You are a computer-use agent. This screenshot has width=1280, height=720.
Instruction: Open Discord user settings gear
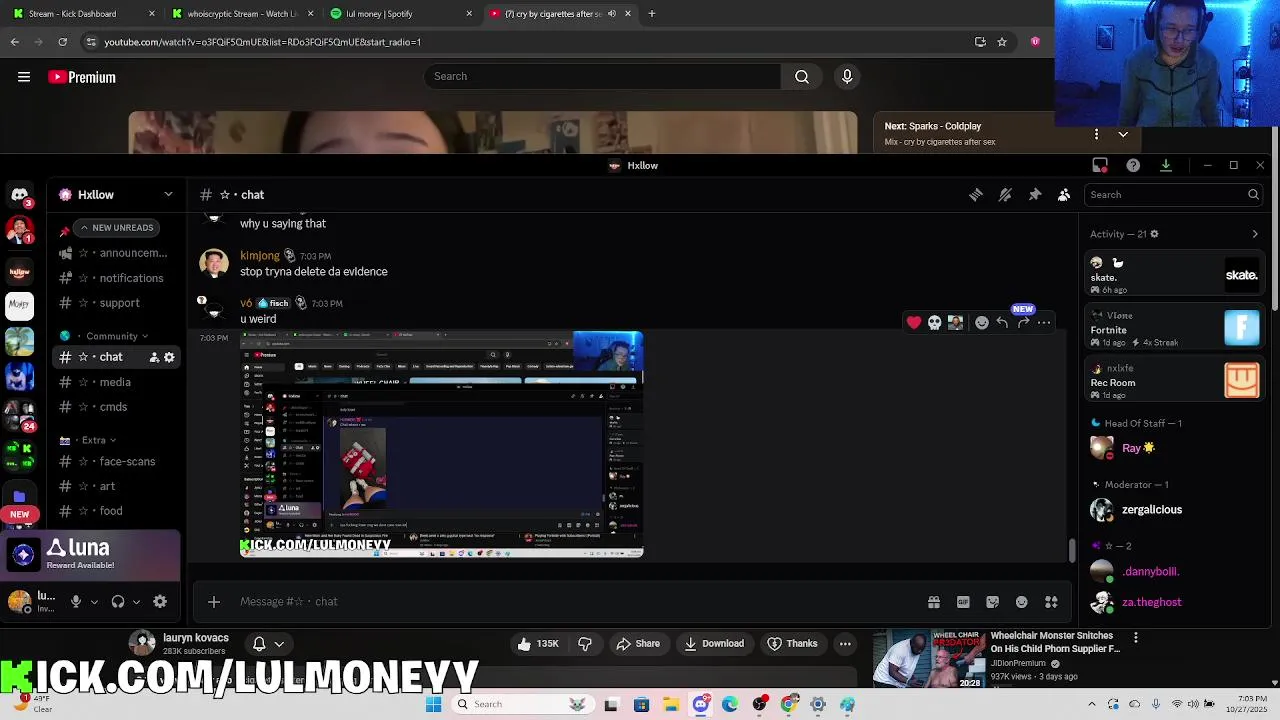(160, 601)
